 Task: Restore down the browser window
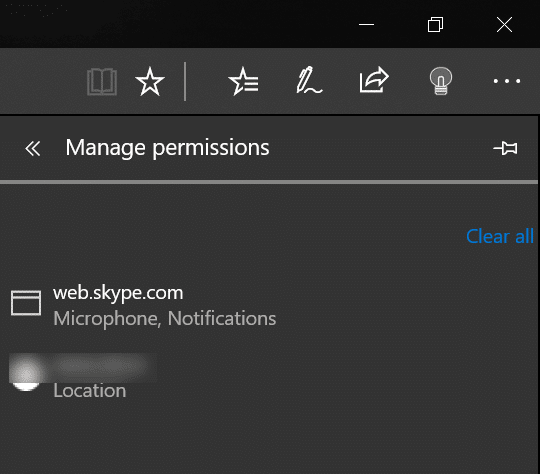435,24
